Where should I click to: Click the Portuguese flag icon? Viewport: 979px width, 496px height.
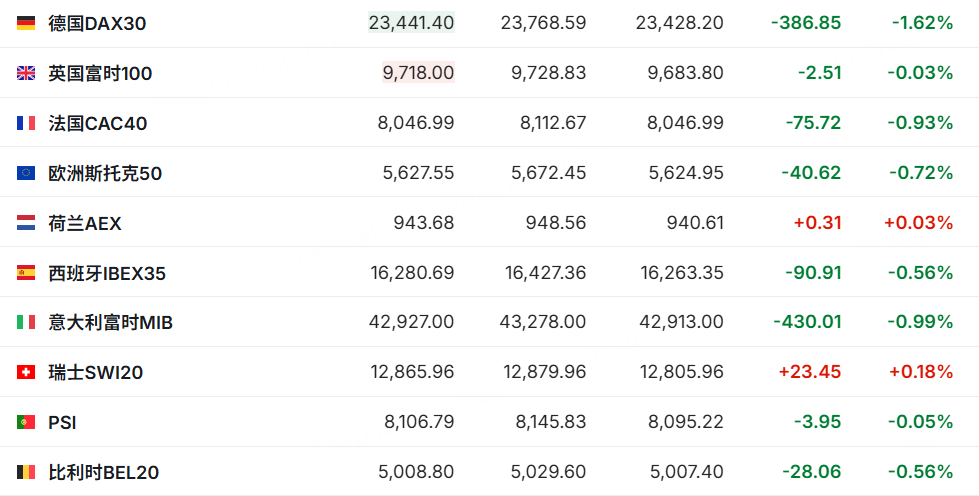pyautogui.click(x=26, y=423)
